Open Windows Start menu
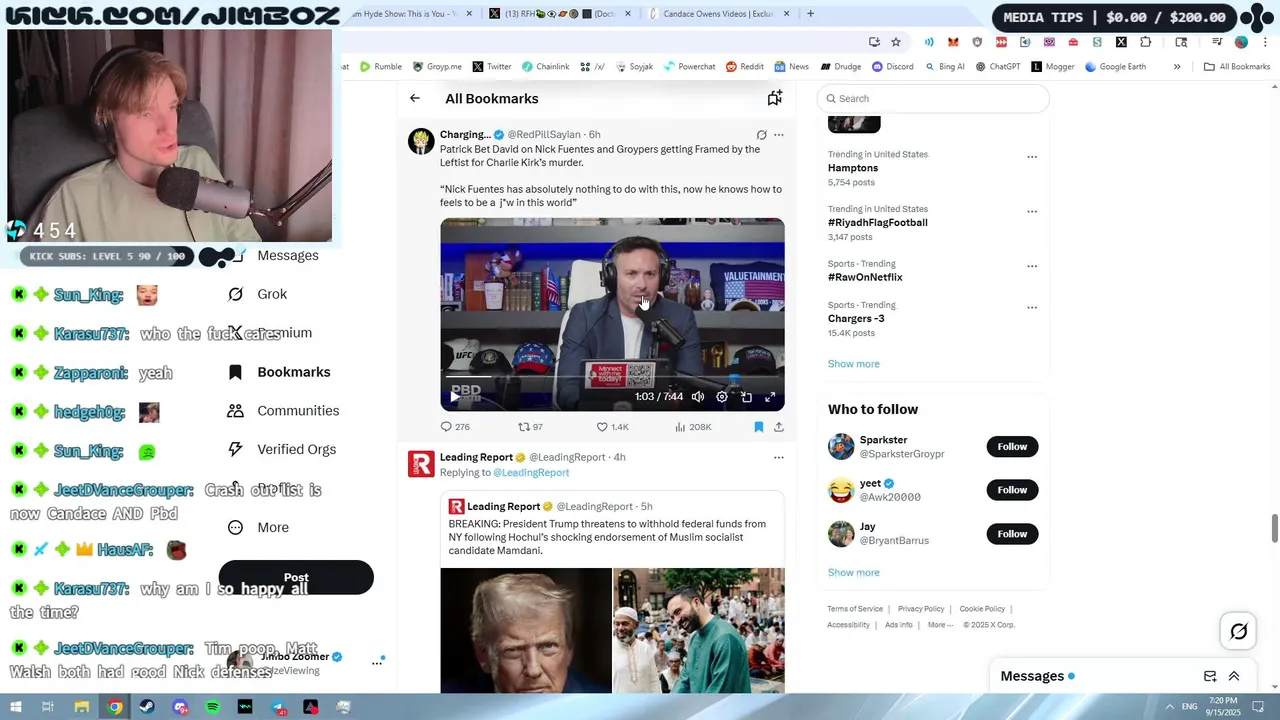Image resolution: width=1280 pixels, height=720 pixels. pos(15,707)
